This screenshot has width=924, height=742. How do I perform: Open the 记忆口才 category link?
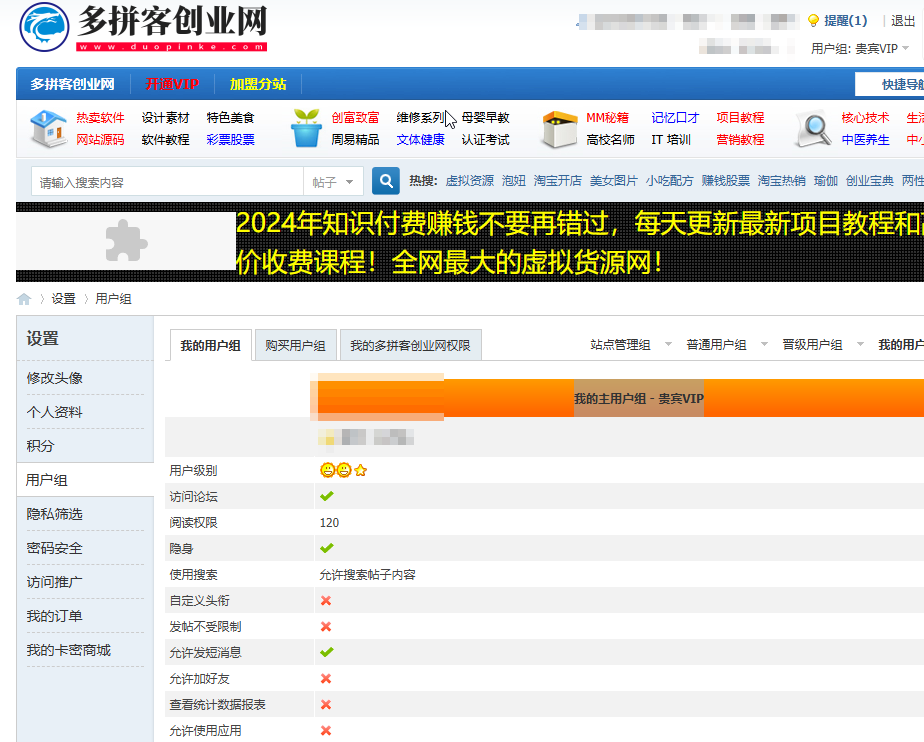[675, 118]
